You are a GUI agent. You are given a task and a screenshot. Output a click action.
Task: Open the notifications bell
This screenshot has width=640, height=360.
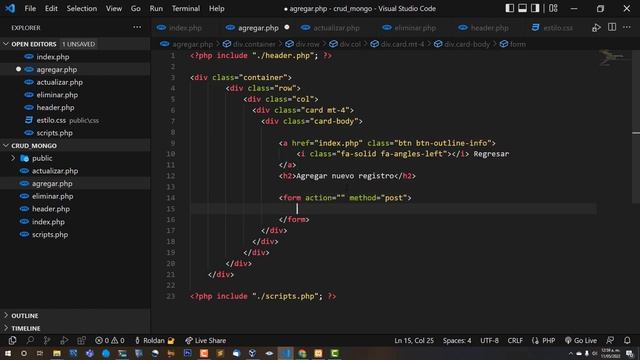point(627,340)
